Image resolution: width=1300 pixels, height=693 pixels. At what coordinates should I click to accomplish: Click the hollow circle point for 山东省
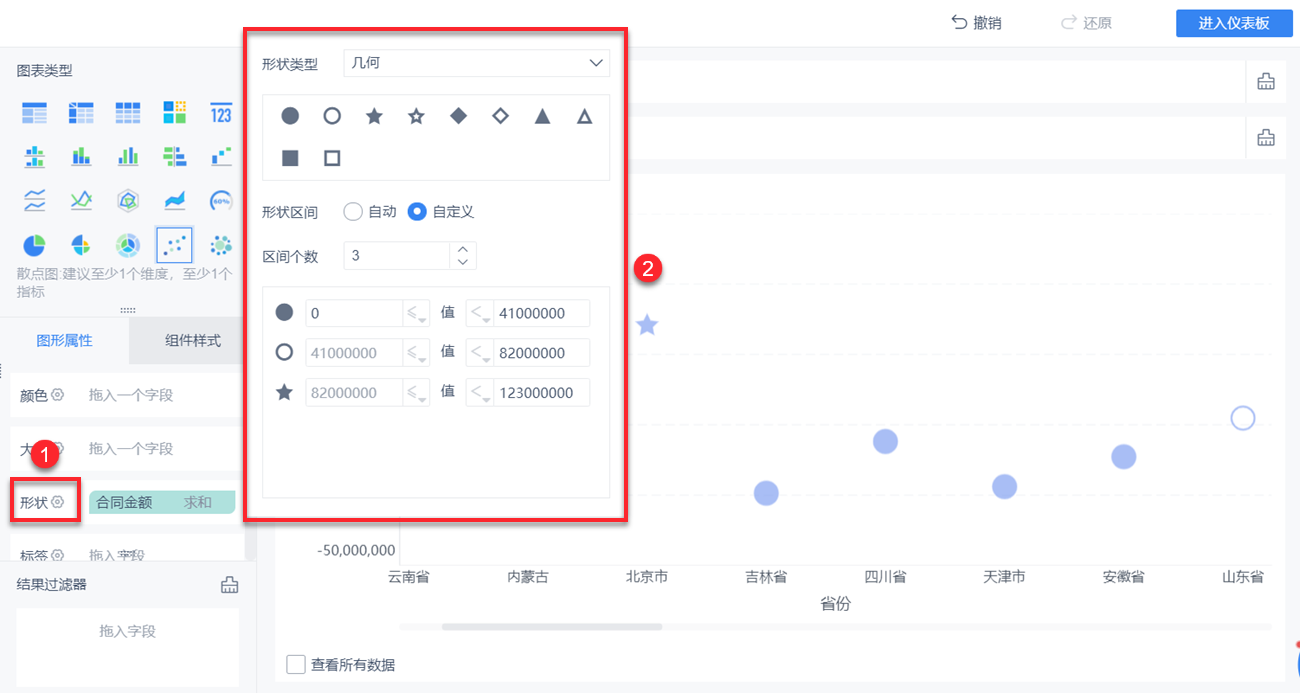pos(1243,418)
